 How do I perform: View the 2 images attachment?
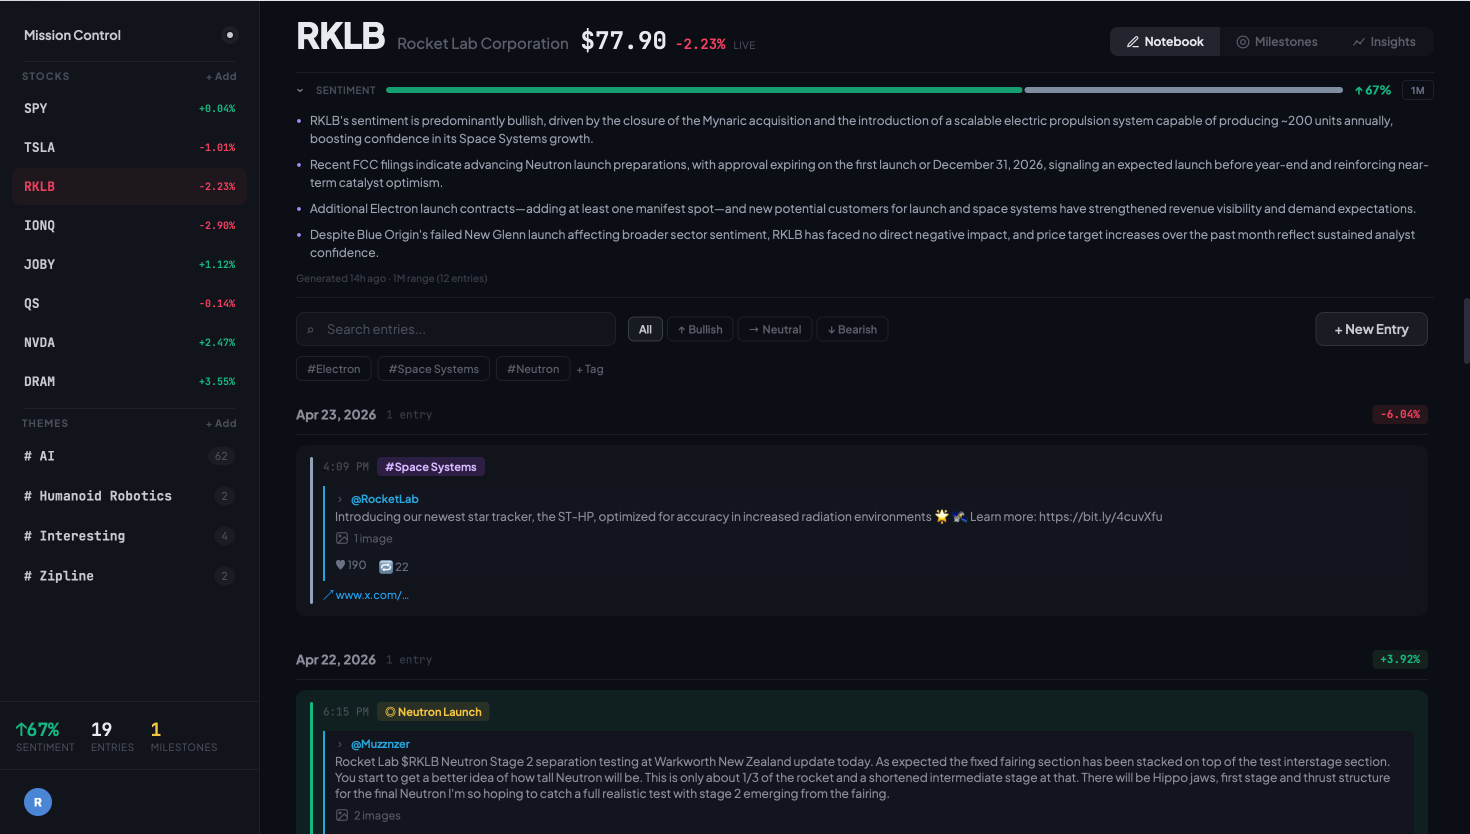pos(368,815)
